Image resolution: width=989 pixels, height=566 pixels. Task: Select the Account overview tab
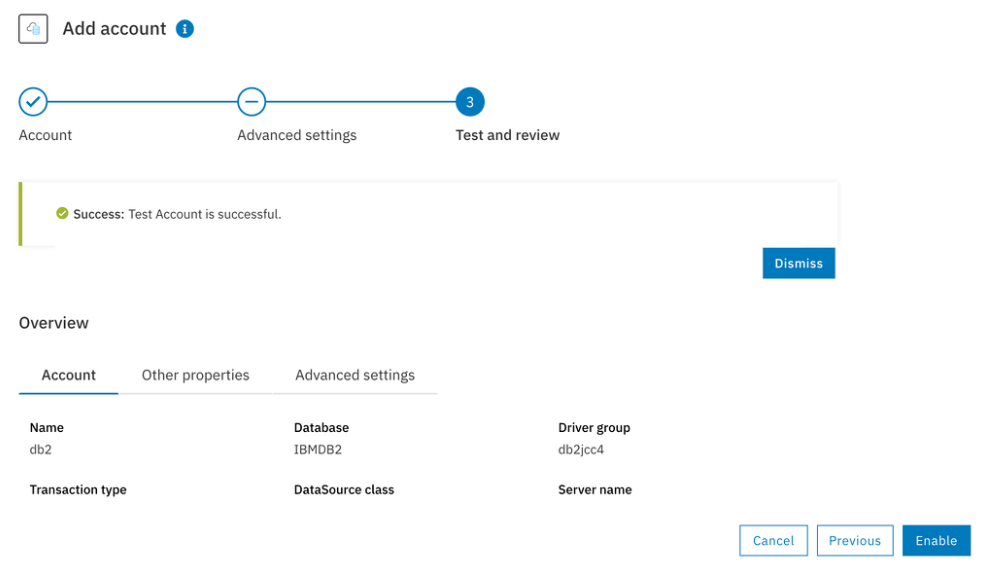tap(69, 375)
